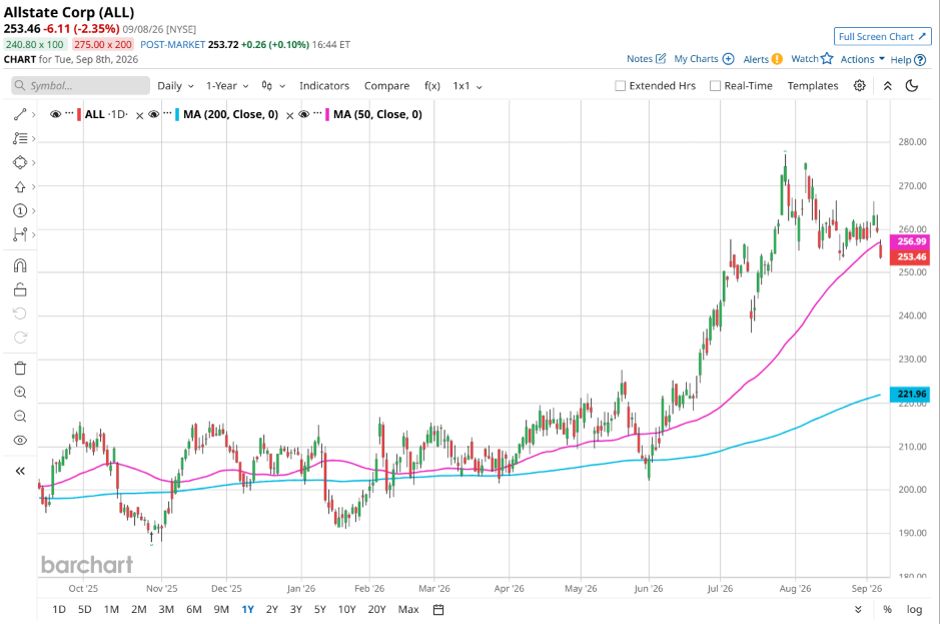Image resolution: width=940 pixels, height=624 pixels.
Task: Click the trash can delete drawings icon
Action: point(20,368)
